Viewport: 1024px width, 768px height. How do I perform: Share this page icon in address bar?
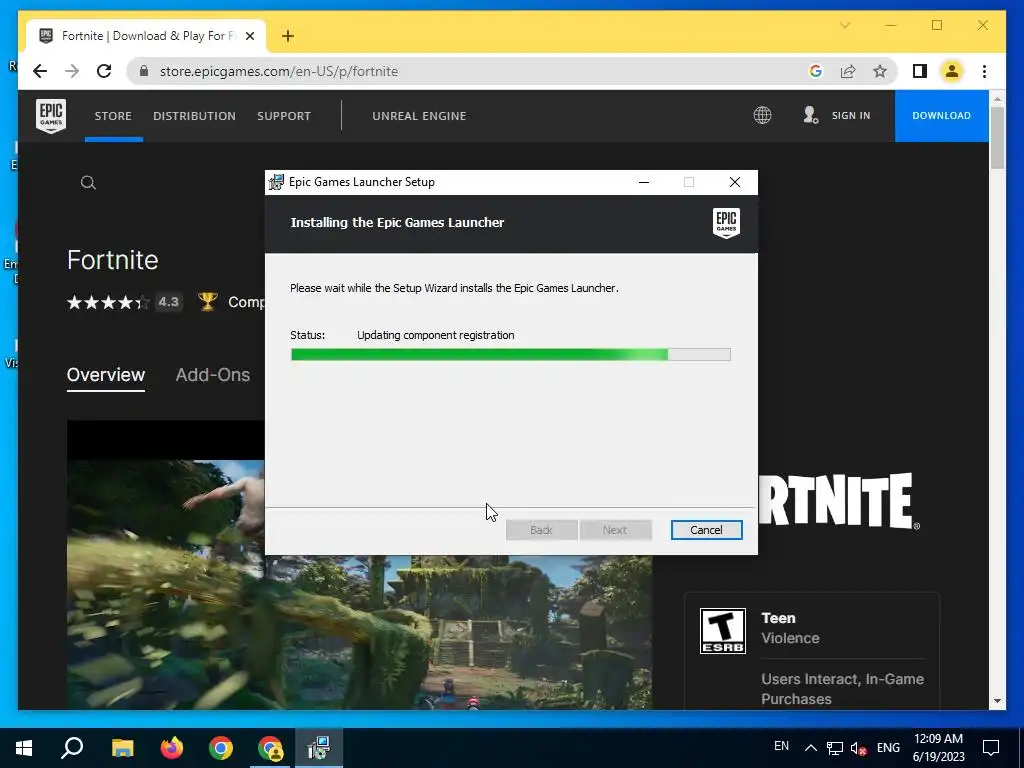pos(848,71)
